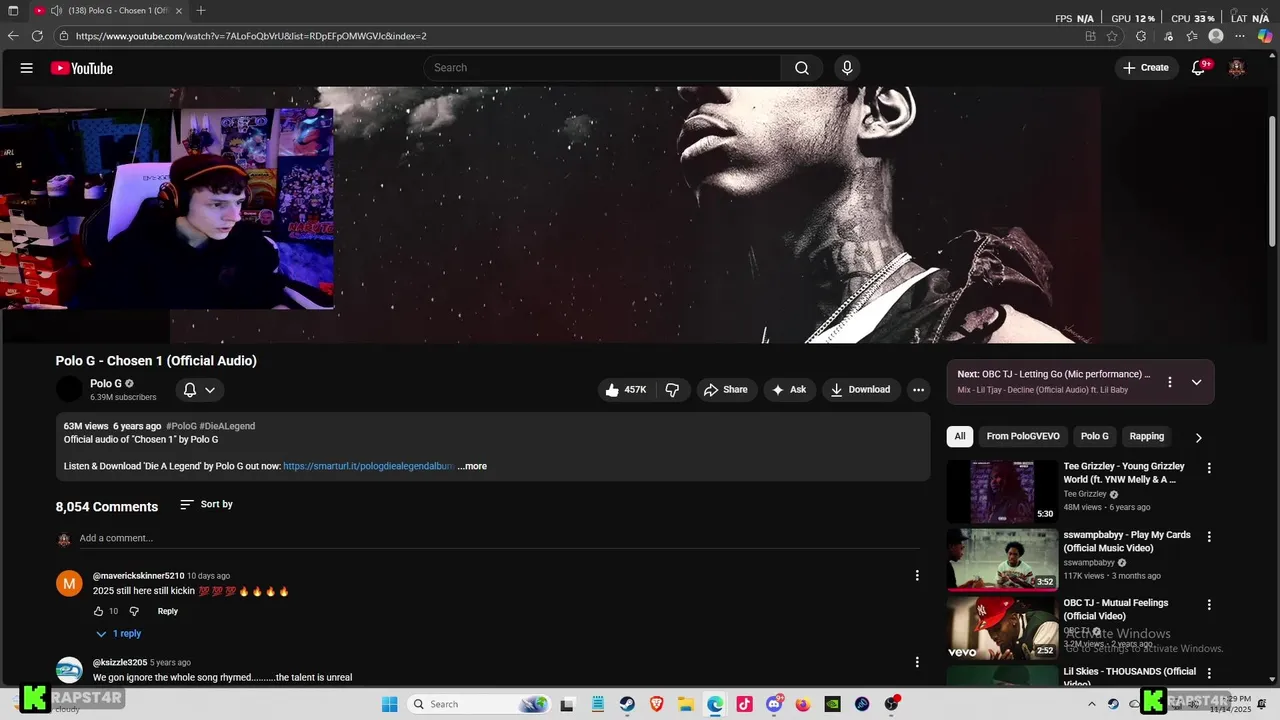The height and width of the screenshot is (720, 1280).
Task: Open the #PoloG hashtag
Action: point(181,426)
